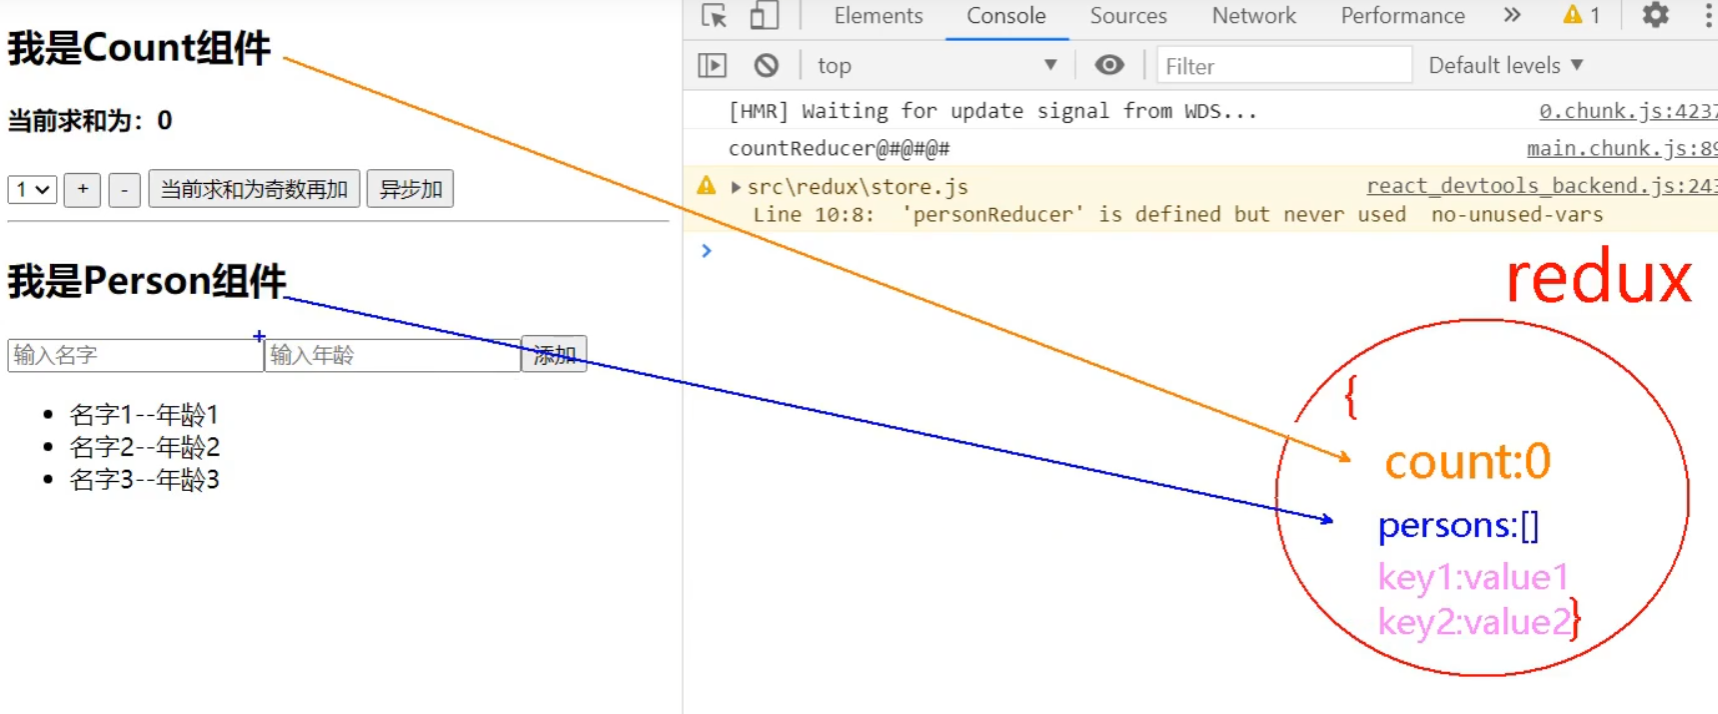Open the DevTools three-dot menu
The height and width of the screenshot is (714, 1718).
point(1708,15)
